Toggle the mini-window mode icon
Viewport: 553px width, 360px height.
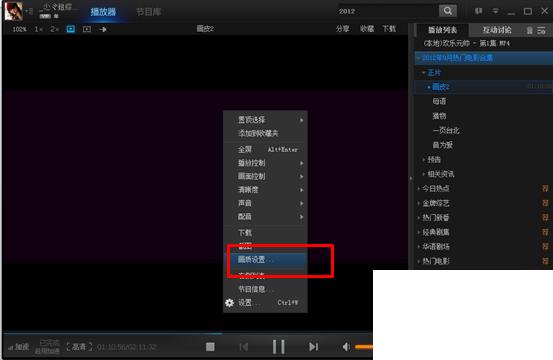click(87, 29)
